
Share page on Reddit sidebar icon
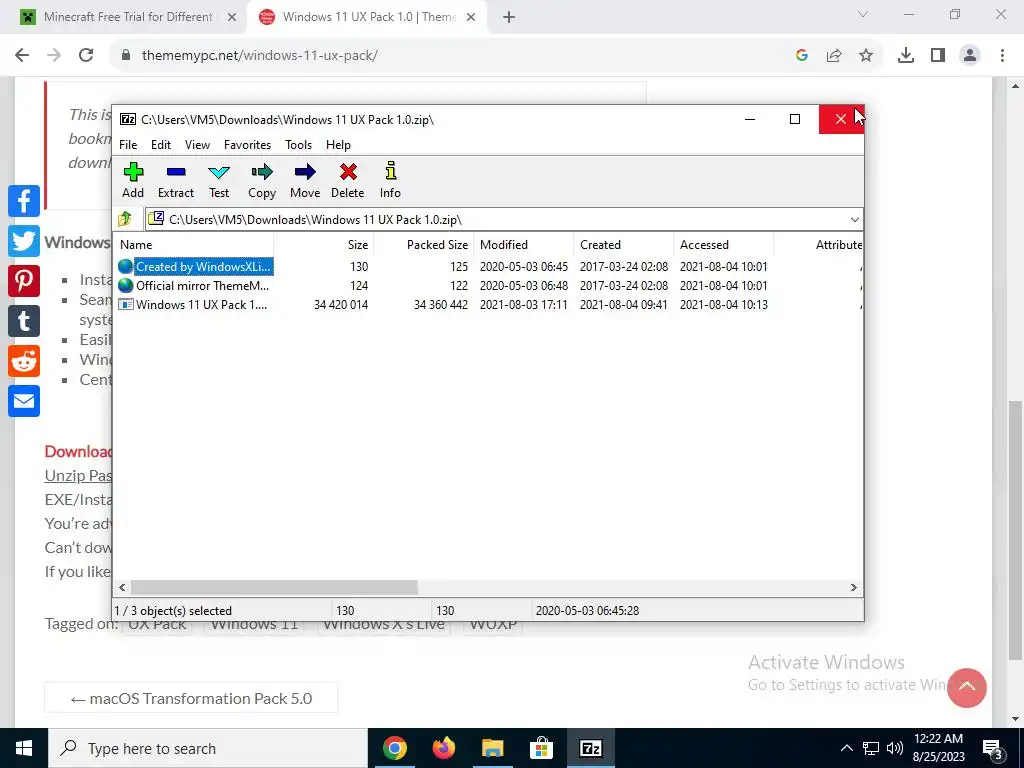coord(24,361)
